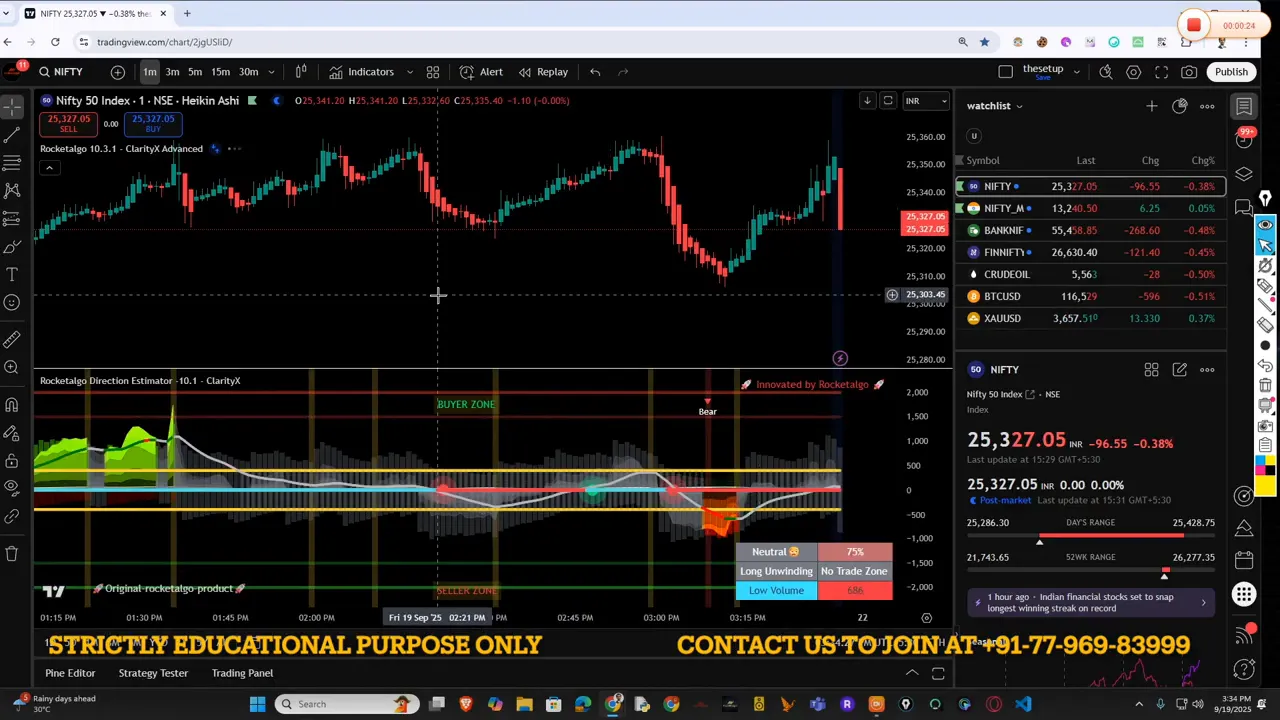Click the Publish button
1280x720 pixels.
pos(1231,72)
